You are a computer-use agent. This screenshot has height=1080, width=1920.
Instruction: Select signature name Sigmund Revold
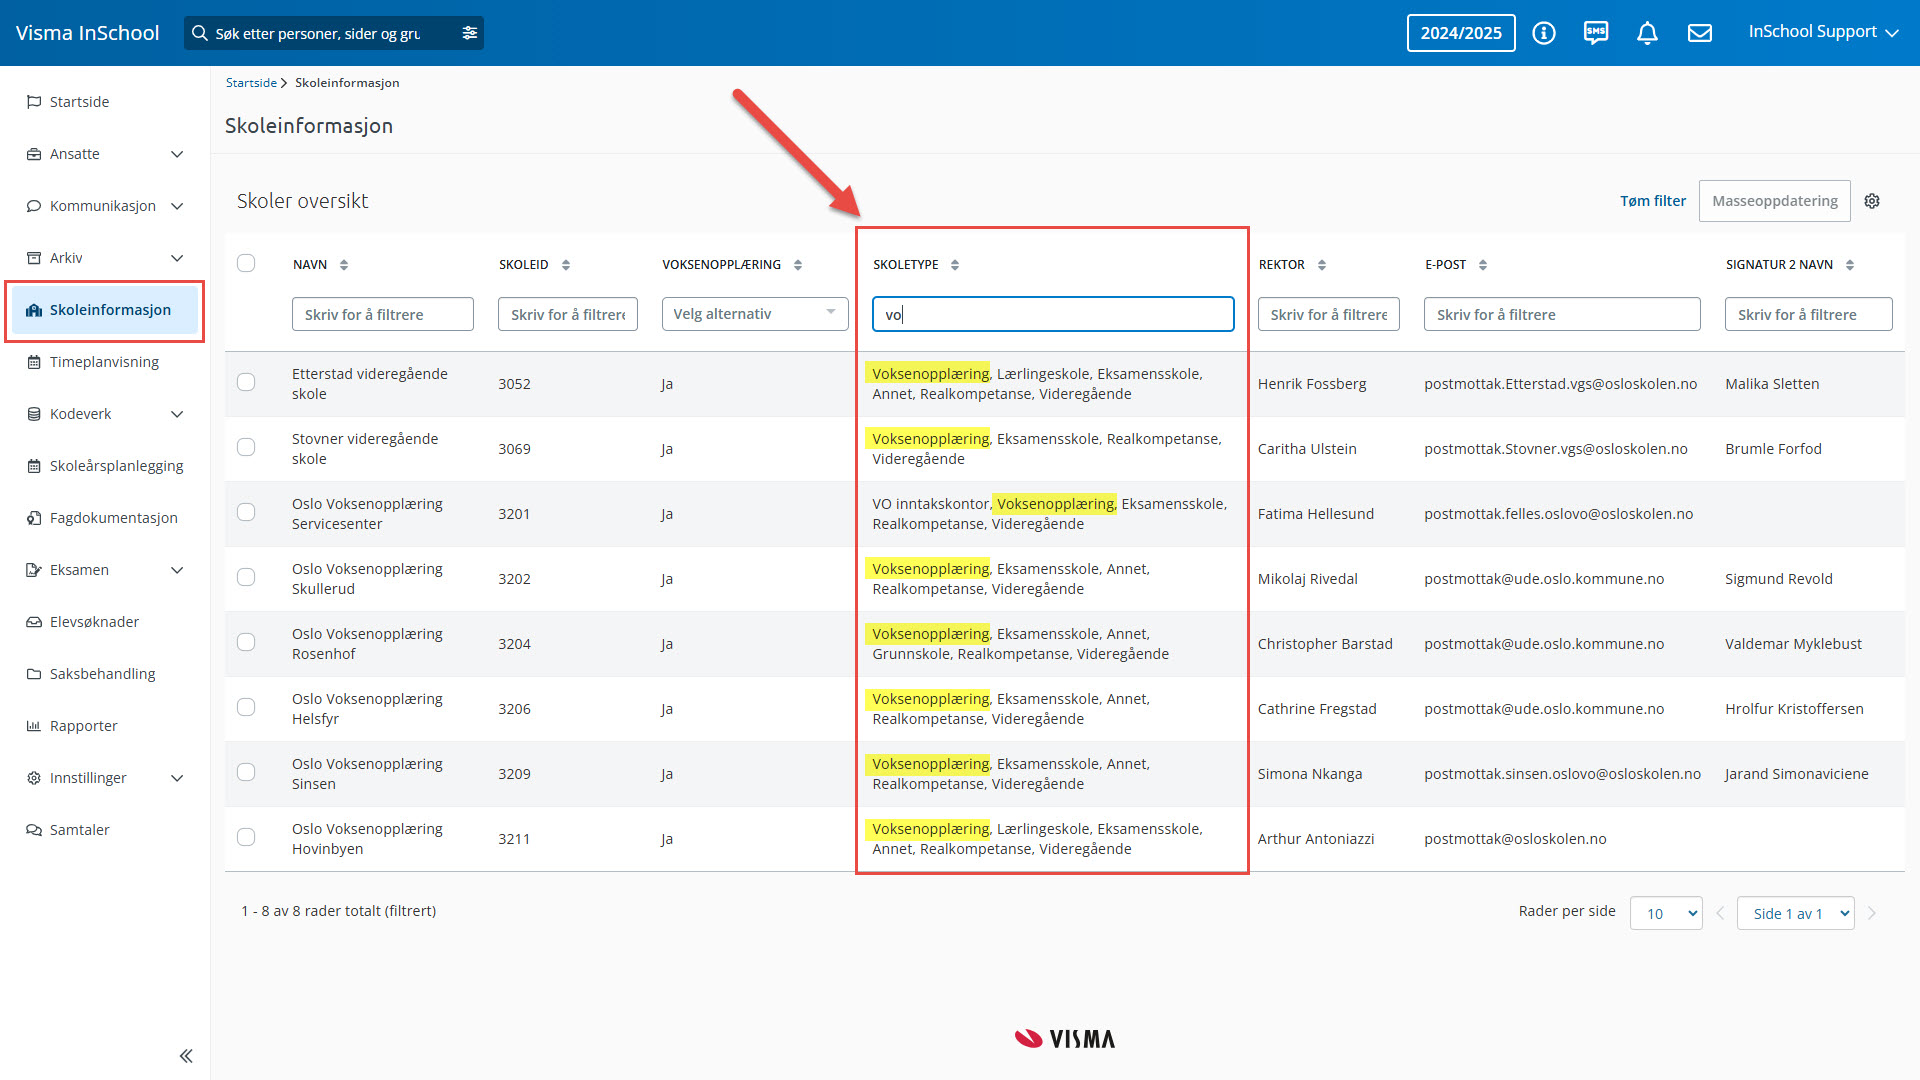point(1779,579)
